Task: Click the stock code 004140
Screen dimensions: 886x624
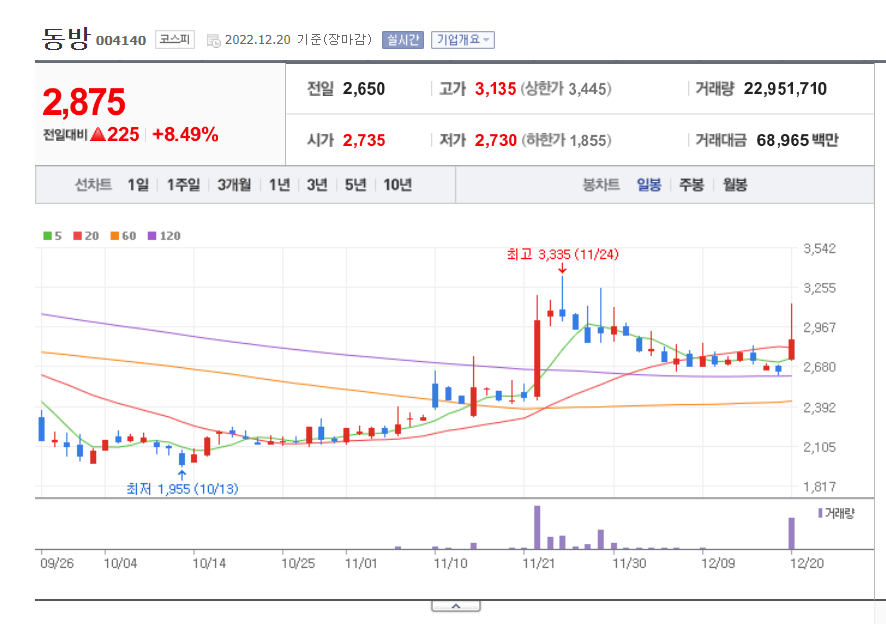Action: 121,41
